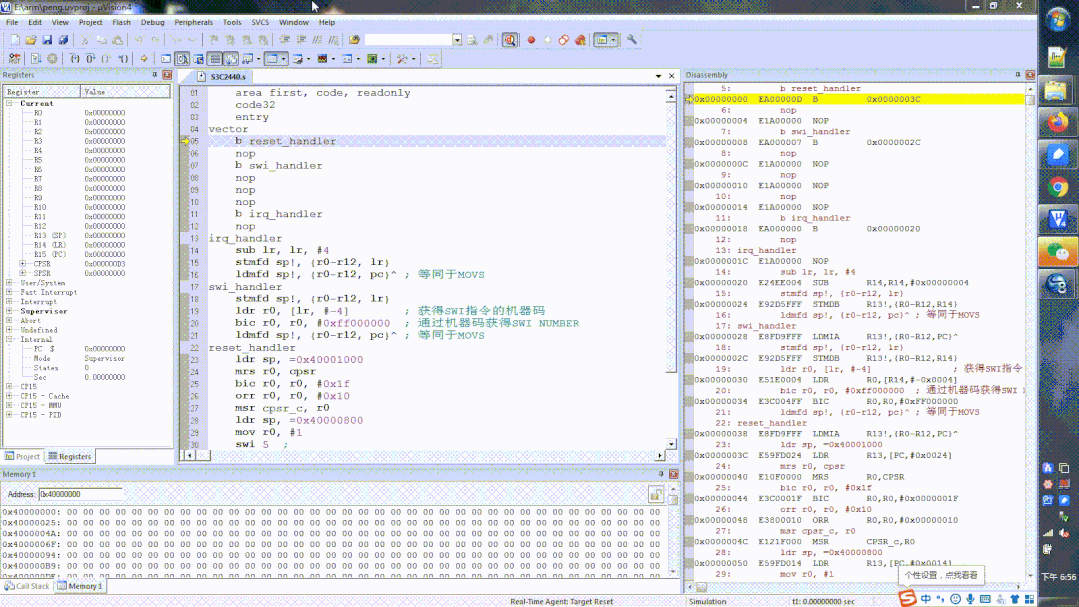
Task: Click the Step Over icon
Action: tap(90, 59)
